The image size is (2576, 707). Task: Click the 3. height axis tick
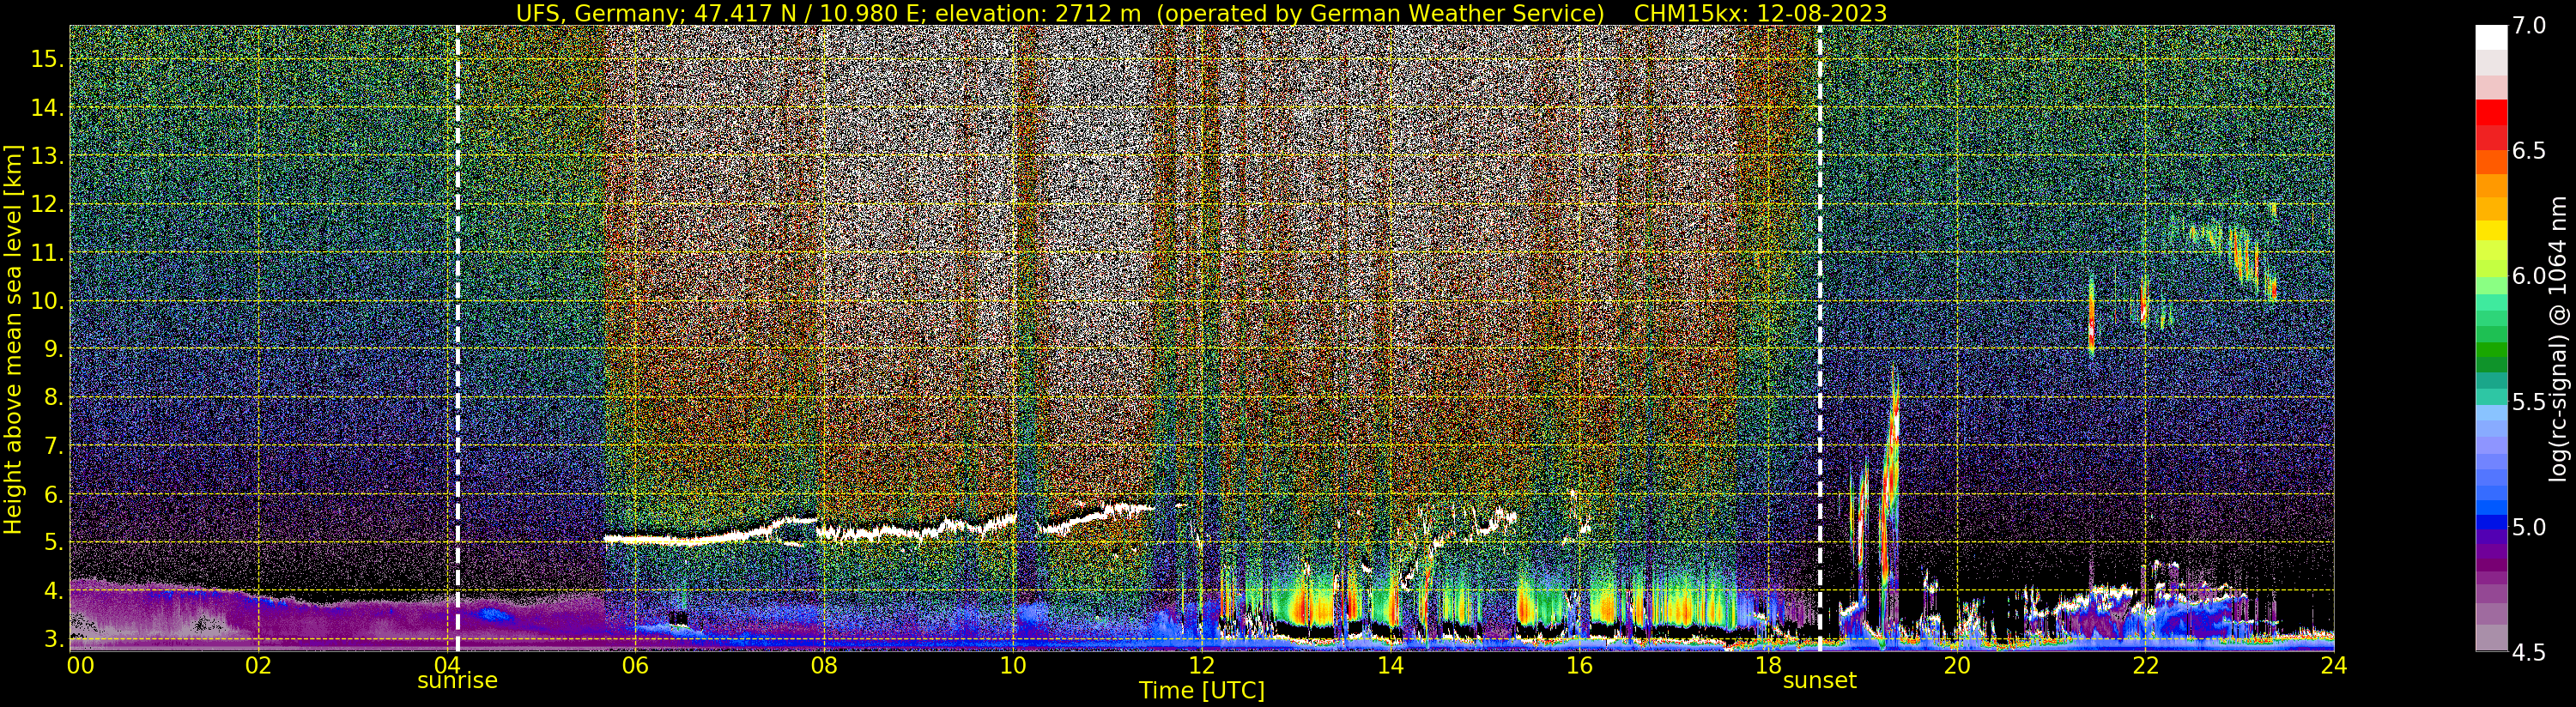tap(54, 639)
